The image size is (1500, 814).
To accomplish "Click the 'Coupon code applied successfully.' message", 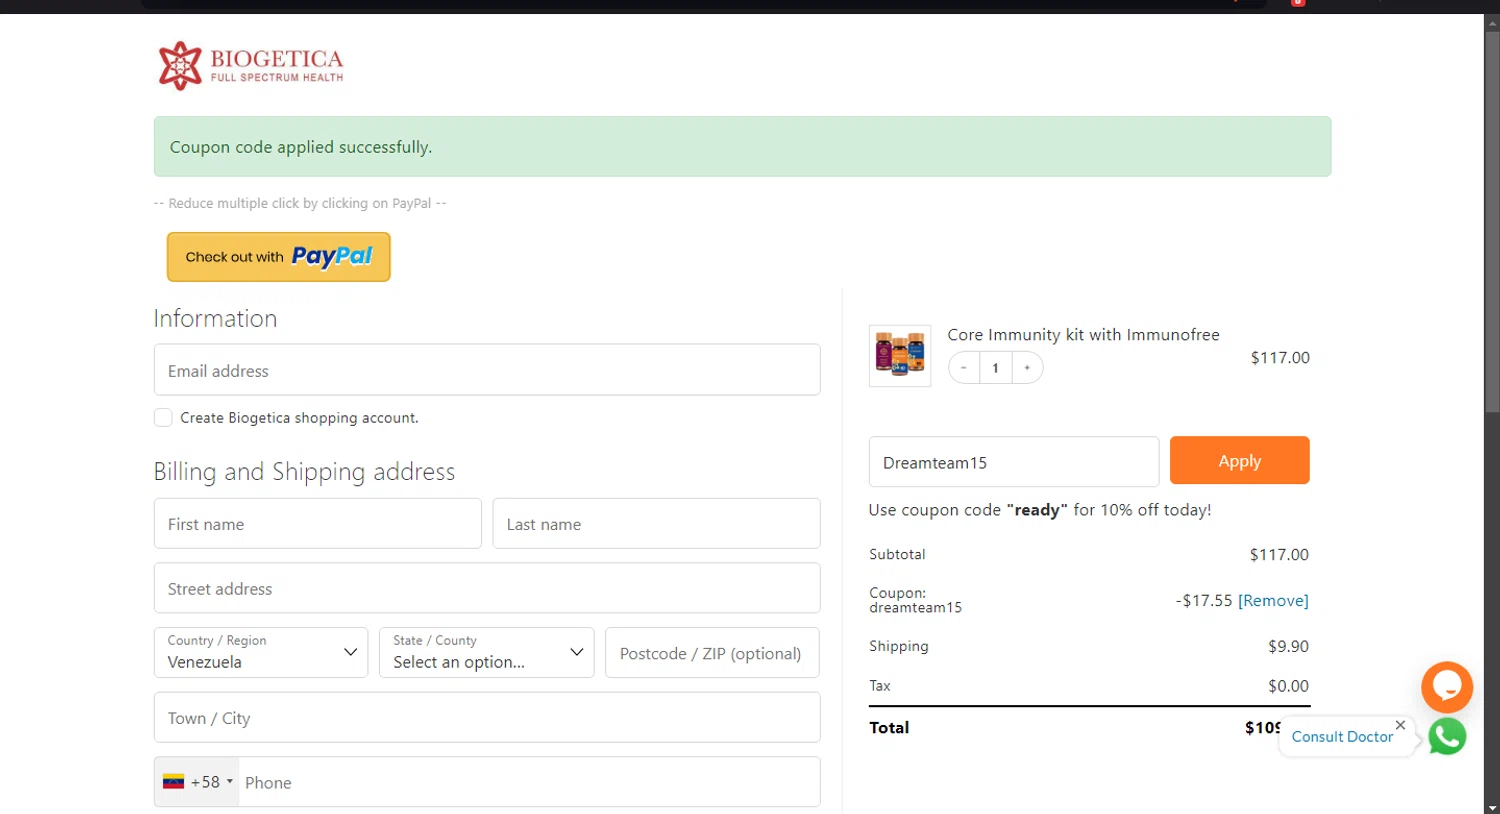I will 301,147.
